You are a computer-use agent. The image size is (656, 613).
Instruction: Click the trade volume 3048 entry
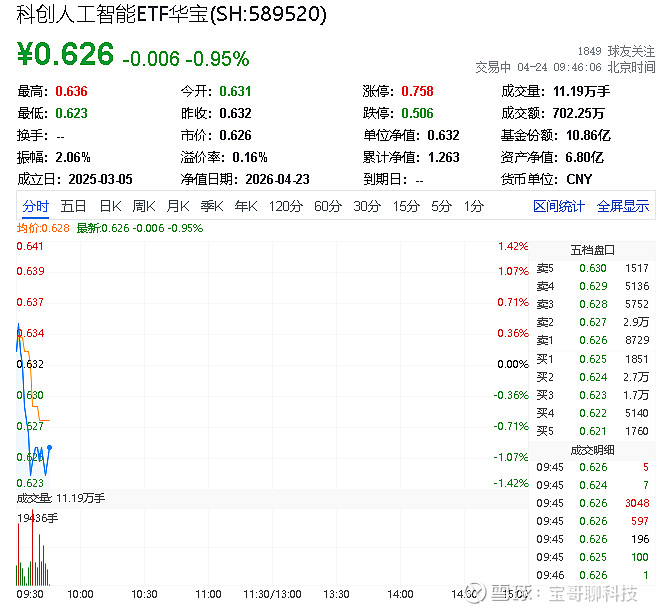tap(637, 503)
